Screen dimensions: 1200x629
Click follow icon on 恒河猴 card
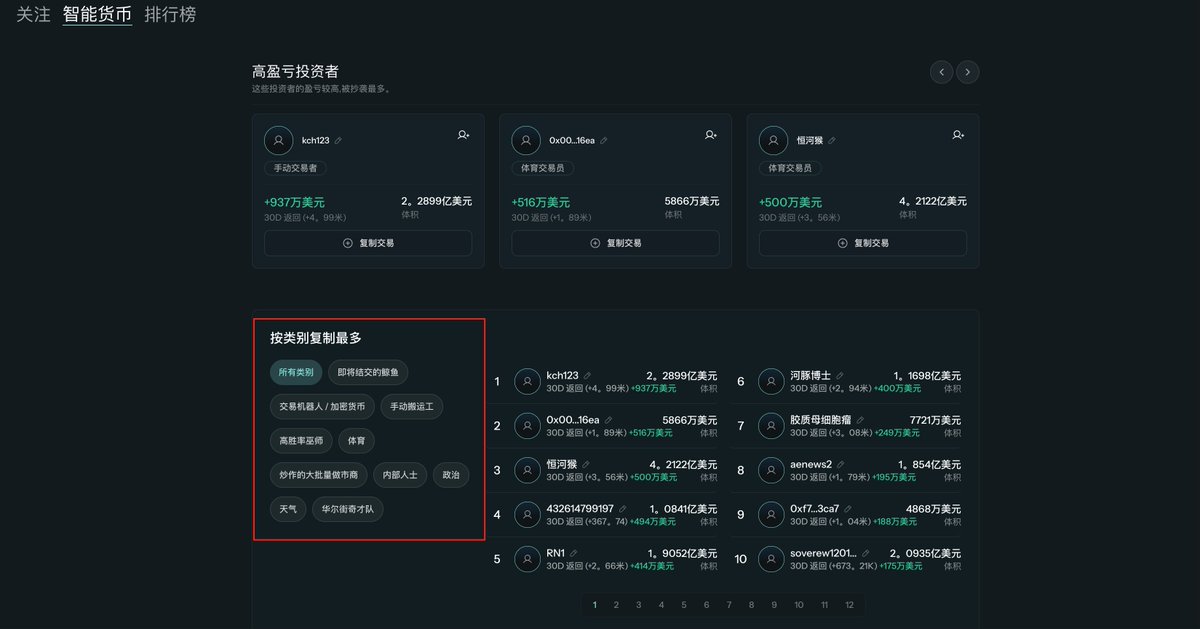(958, 135)
